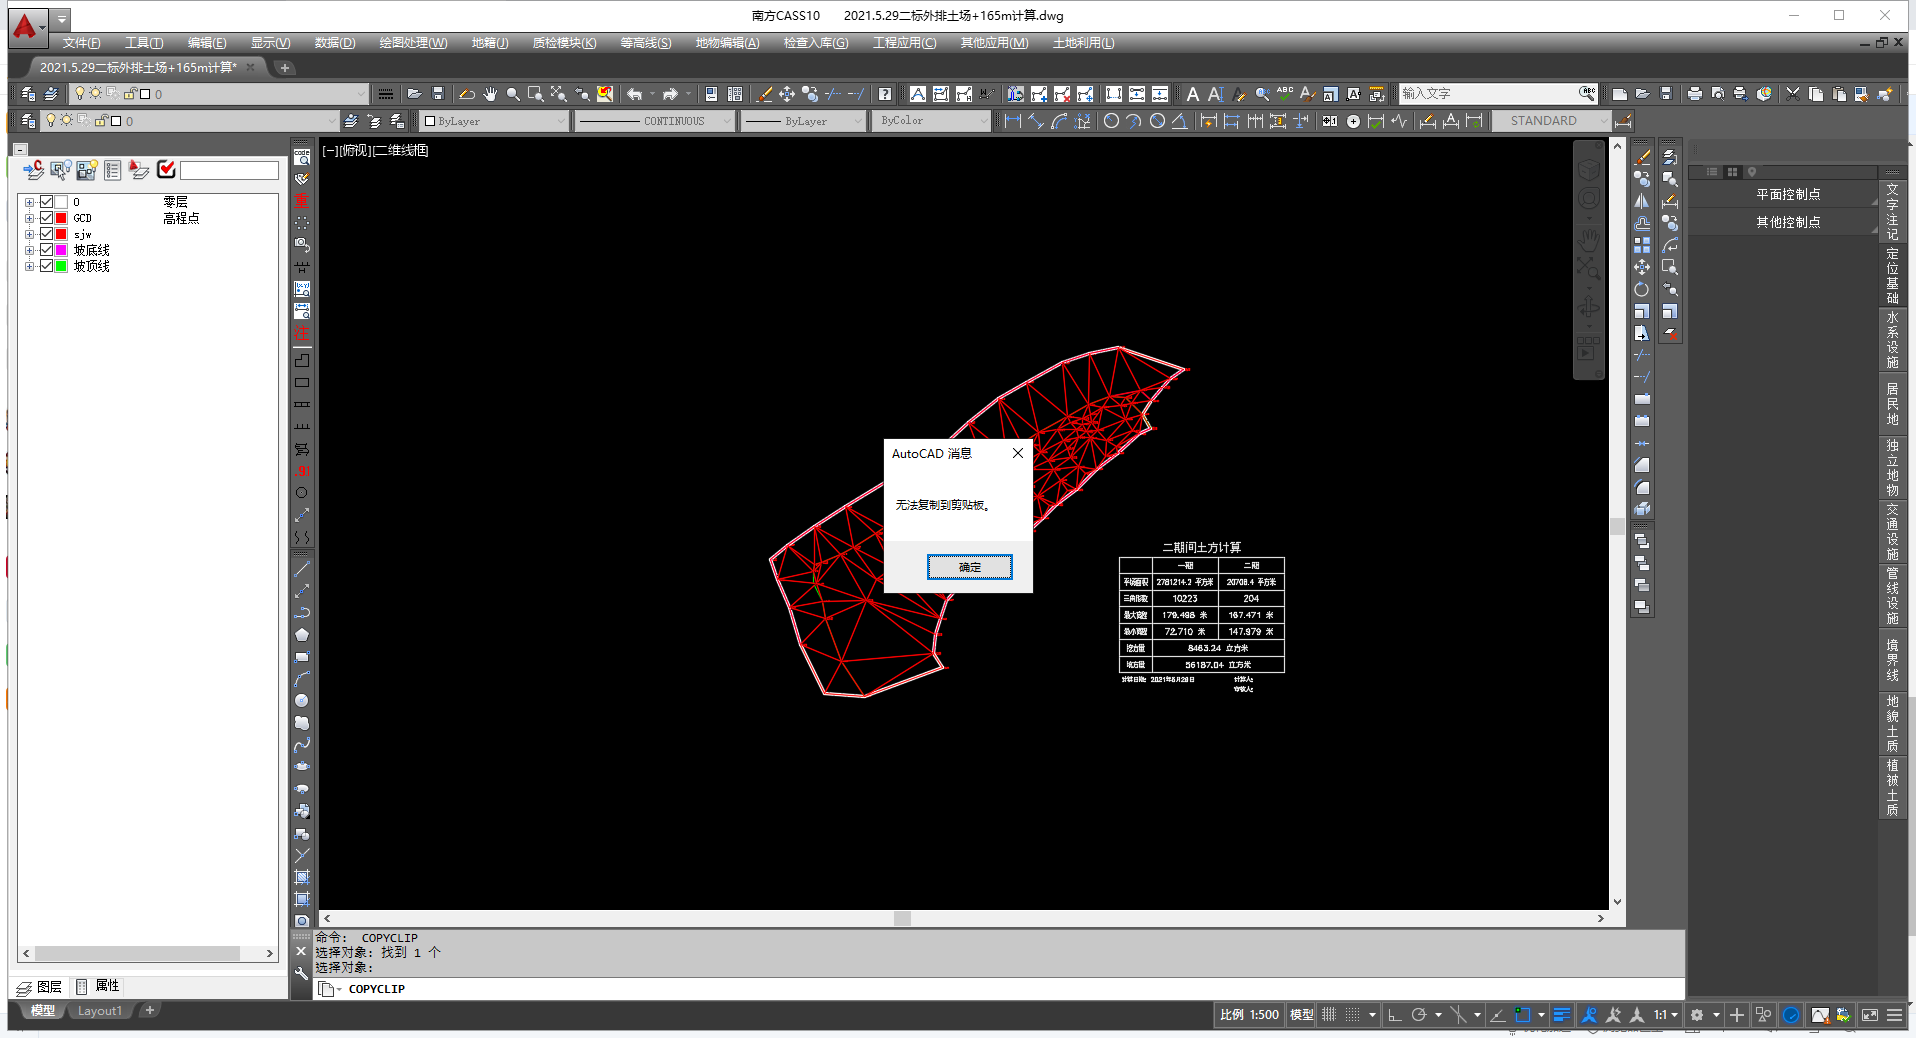Close the AutoCAD 消息 dialog with the X
The height and width of the screenshot is (1038, 1916).
click(1017, 453)
